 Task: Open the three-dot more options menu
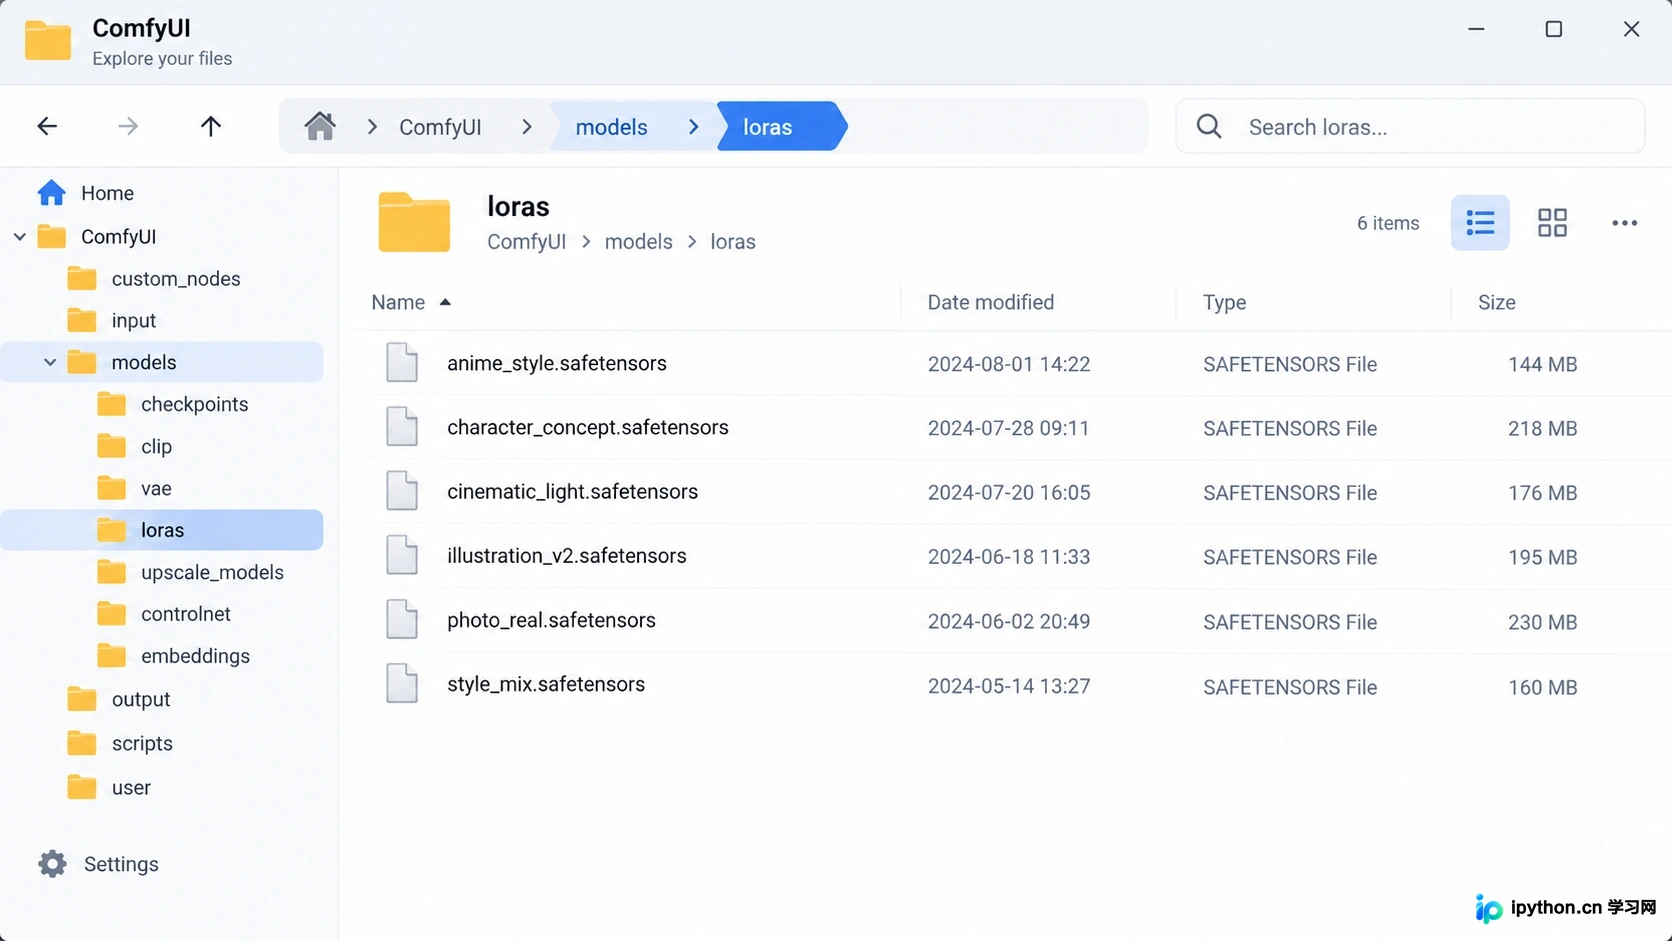(x=1624, y=223)
